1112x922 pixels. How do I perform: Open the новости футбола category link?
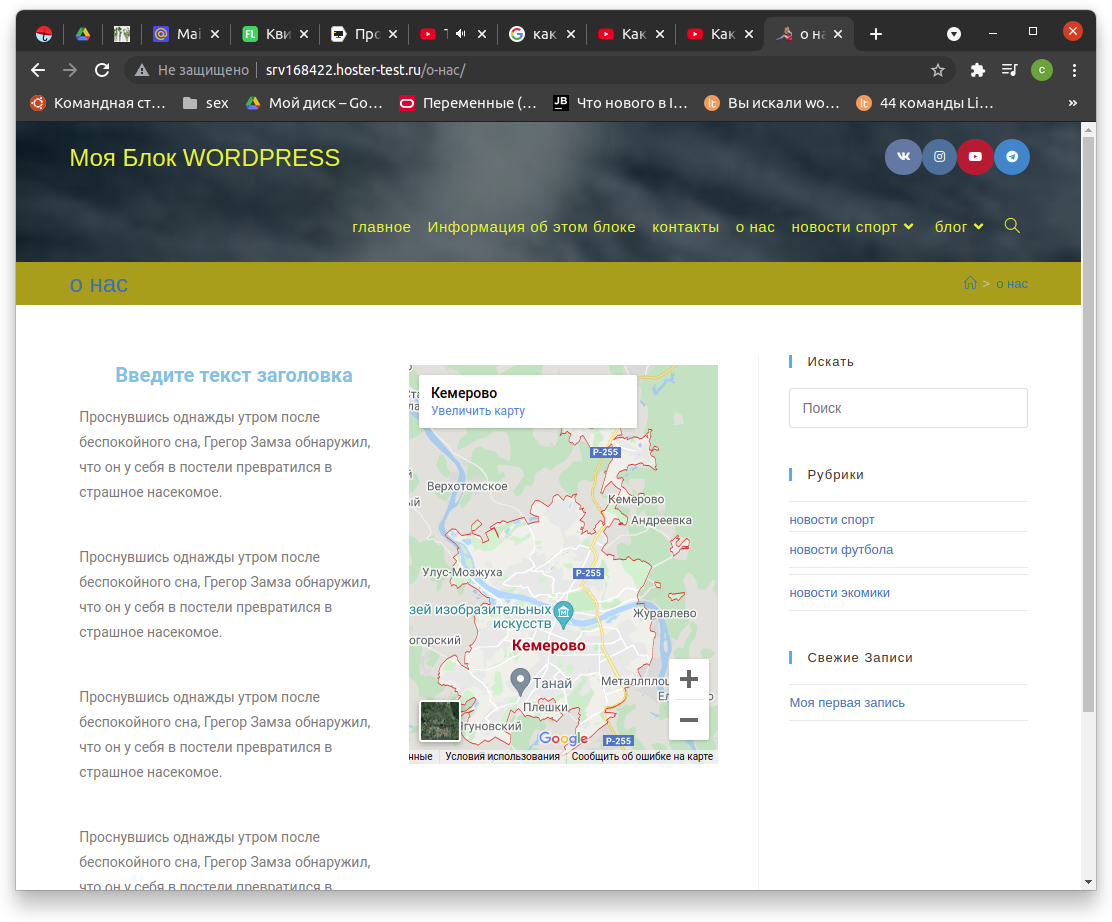tap(841, 550)
